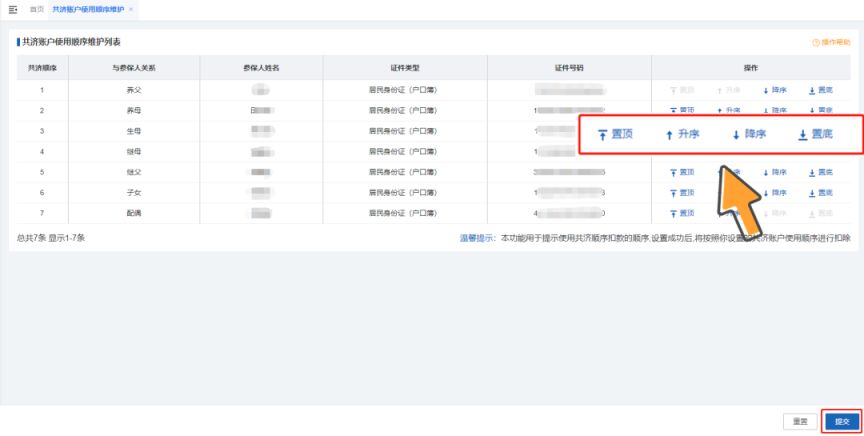The height and width of the screenshot is (436, 864).
Task: Select the 养母 relationship cell in row 2
Action: pos(134,111)
